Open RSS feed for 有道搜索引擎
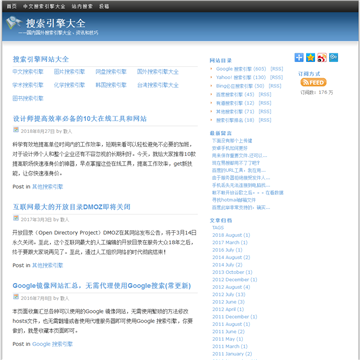360x360 pixels. (x=265, y=103)
